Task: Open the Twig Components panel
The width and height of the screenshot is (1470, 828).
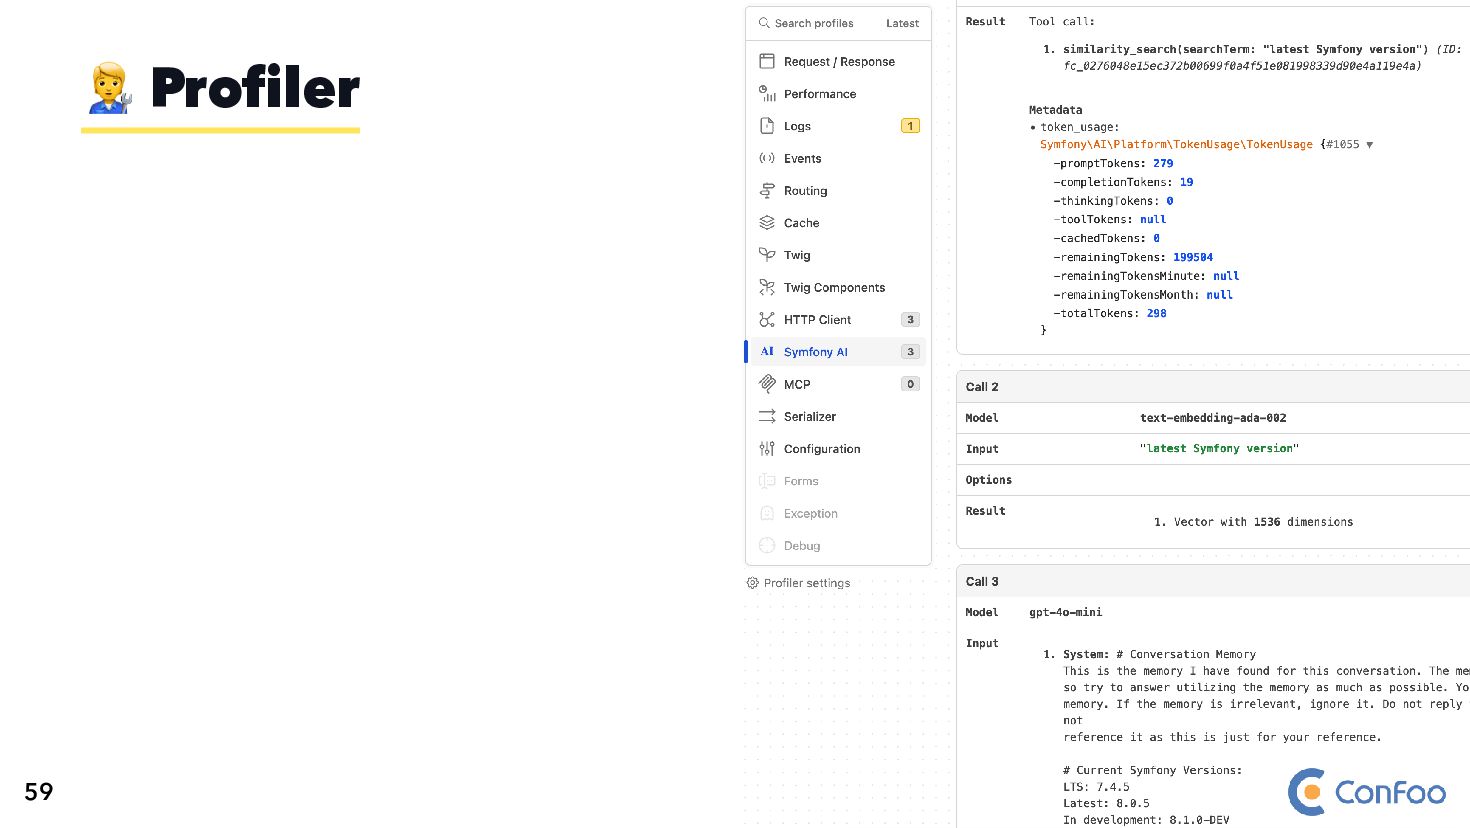Action: tap(838, 287)
